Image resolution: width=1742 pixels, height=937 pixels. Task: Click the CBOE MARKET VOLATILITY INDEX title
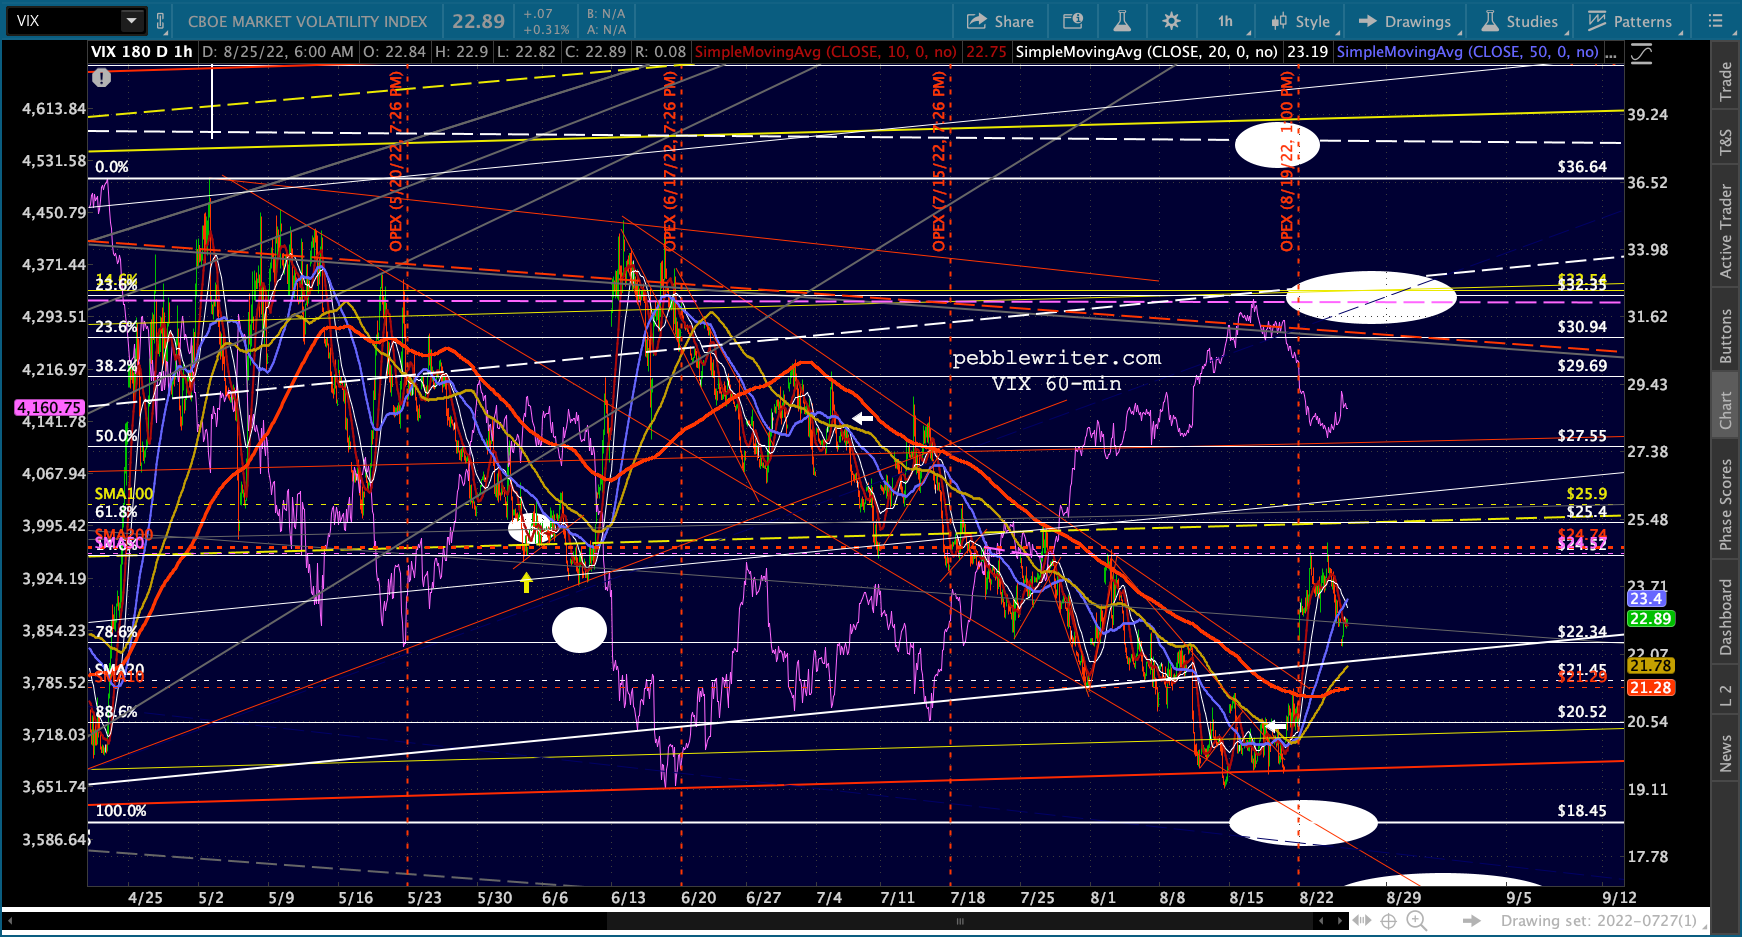pyautogui.click(x=307, y=21)
